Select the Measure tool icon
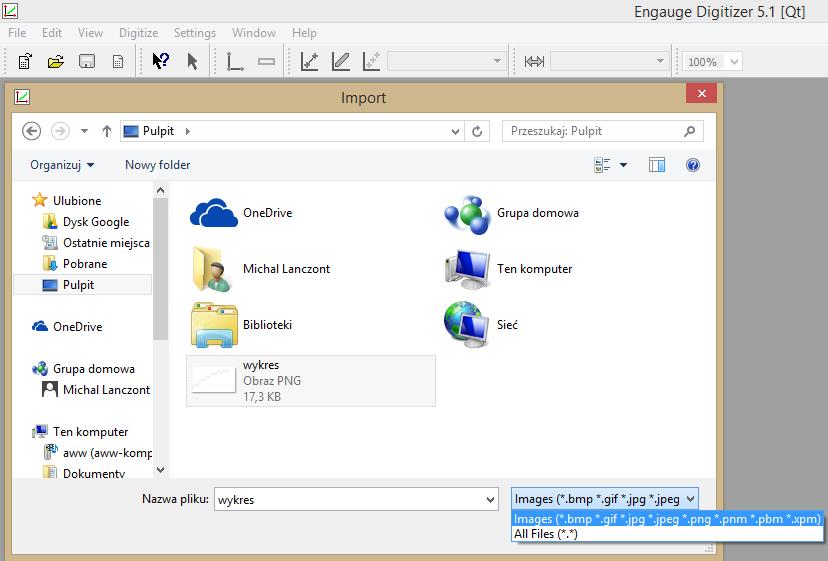Image resolution: width=828 pixels, height=561 pixels. pyautogui.click(x=534, y=62)
